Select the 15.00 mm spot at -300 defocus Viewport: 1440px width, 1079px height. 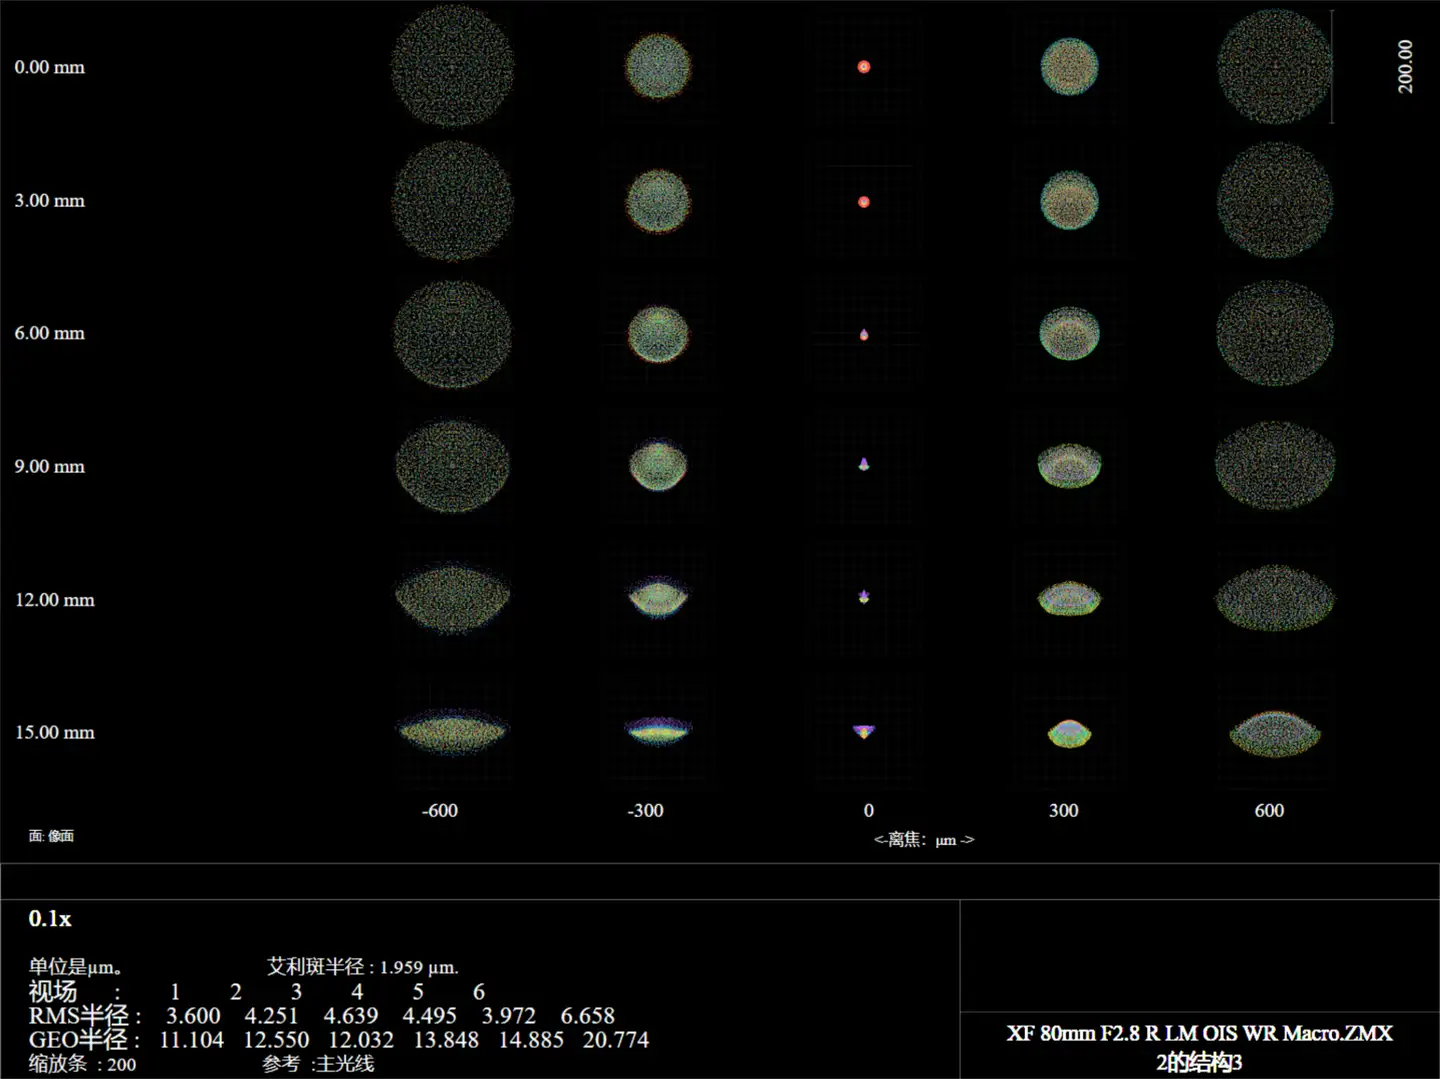click(x=658, y=730)
